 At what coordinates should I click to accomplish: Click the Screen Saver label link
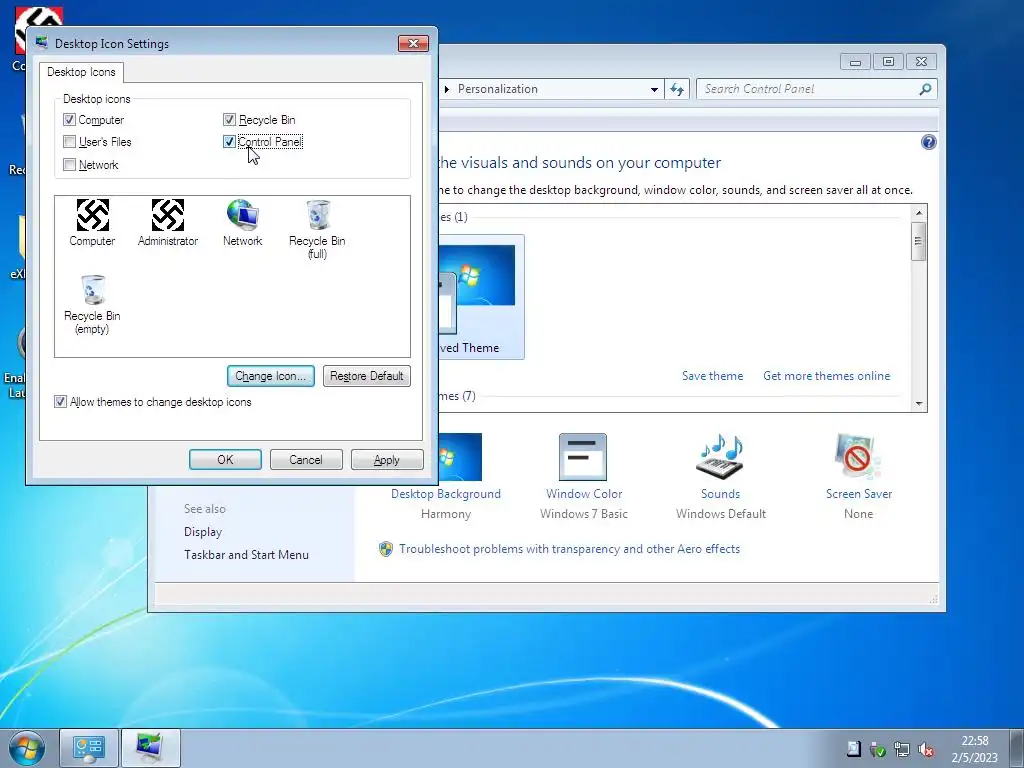(859, 494)
